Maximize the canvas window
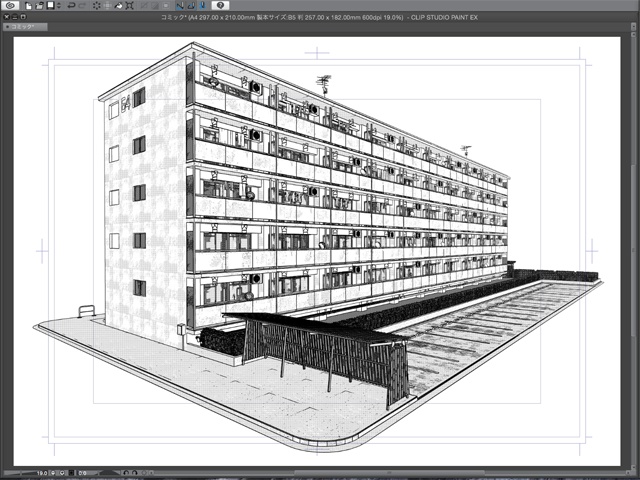The height and width of the screenshot is (480, 640). pos(23,17)
